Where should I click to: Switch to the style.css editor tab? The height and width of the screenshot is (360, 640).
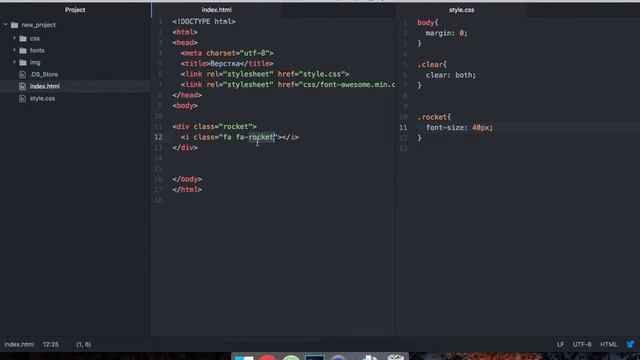tap(462, 10)
